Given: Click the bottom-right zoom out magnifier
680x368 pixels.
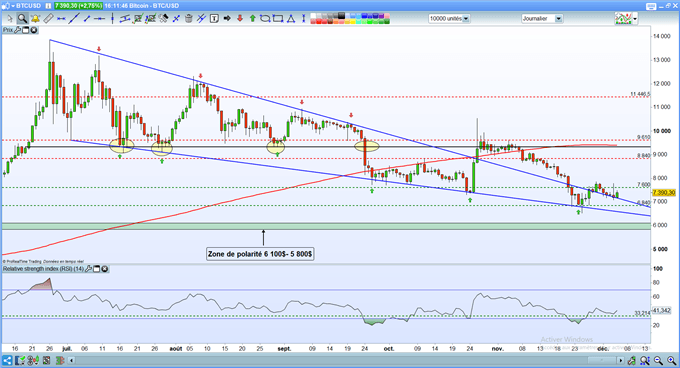Looking at the screenshot, I should [x=658, y=360].
